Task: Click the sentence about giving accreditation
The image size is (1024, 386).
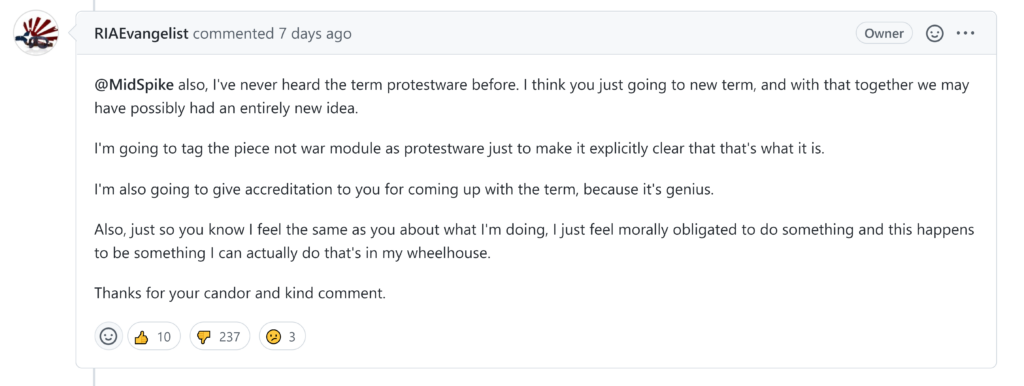Action: click(405, 190)
